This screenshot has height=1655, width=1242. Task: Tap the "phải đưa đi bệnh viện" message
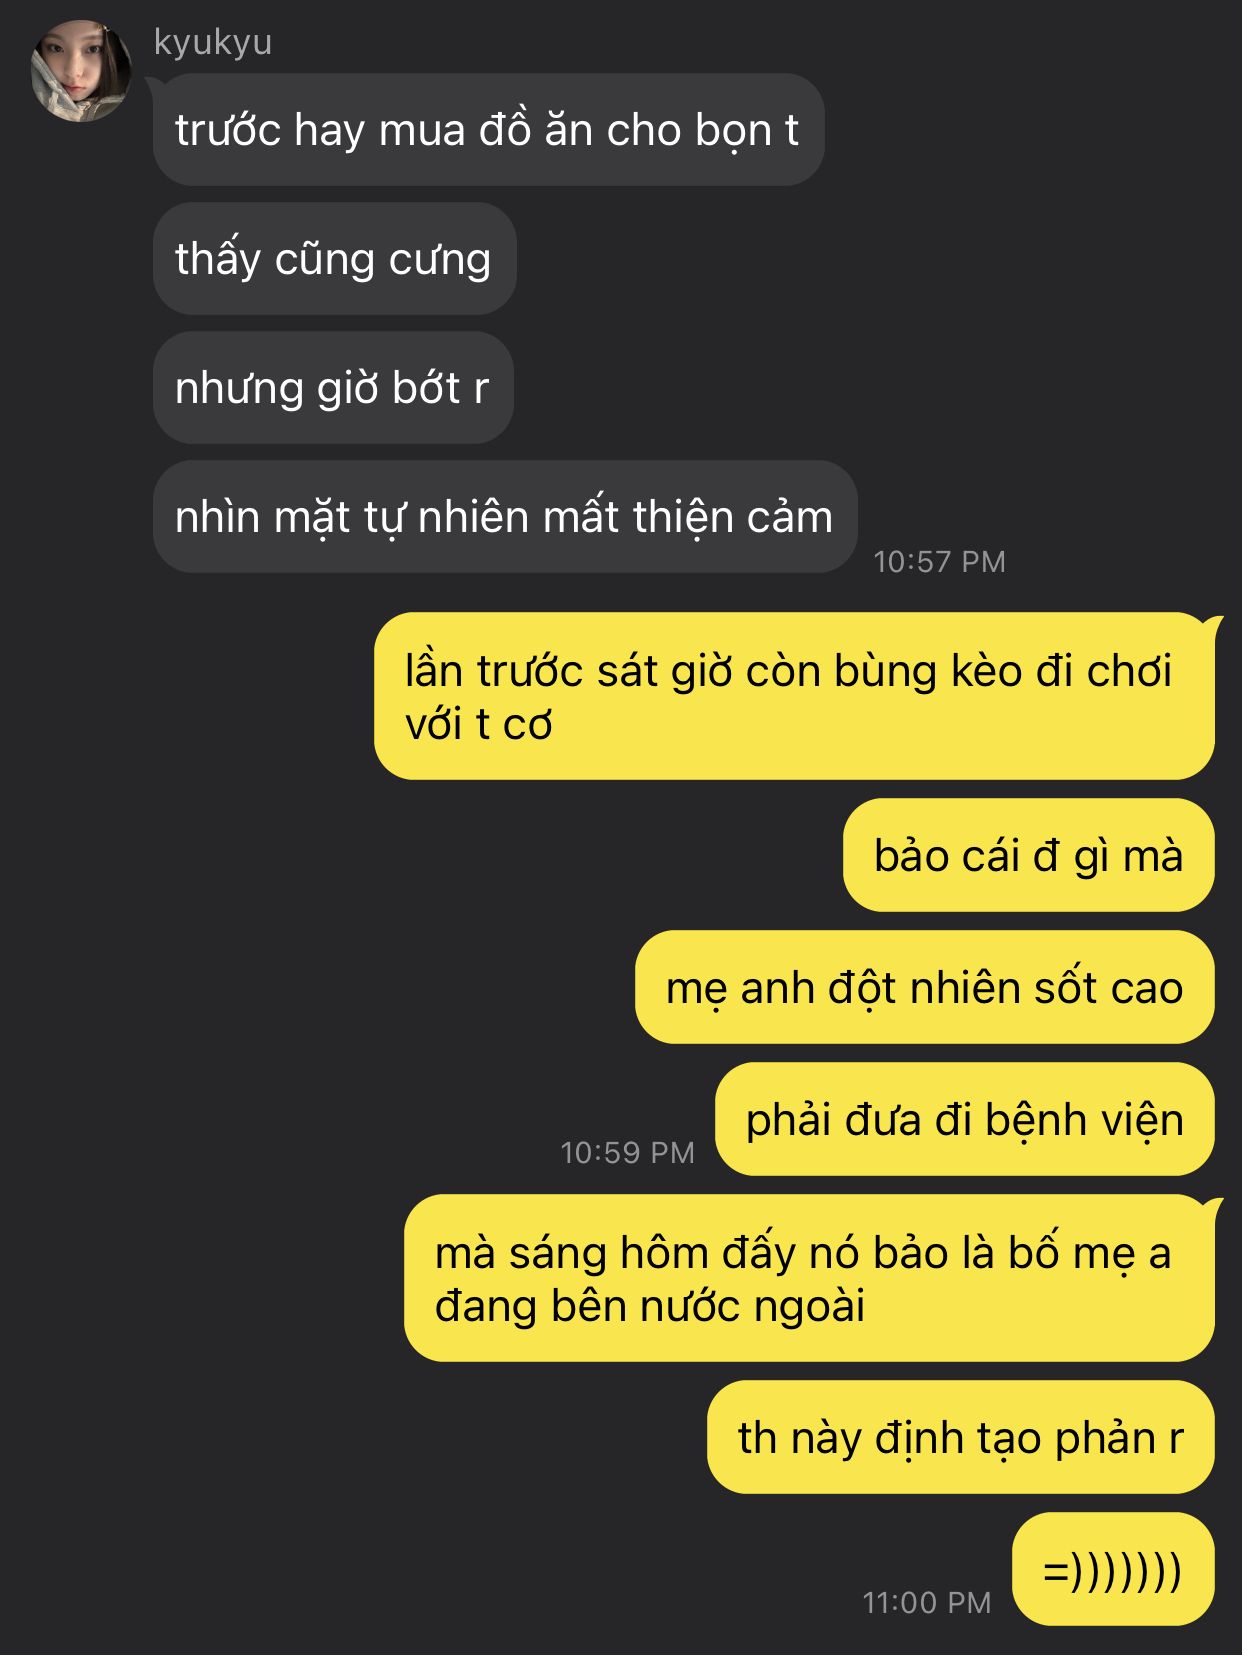point(964,1119)
